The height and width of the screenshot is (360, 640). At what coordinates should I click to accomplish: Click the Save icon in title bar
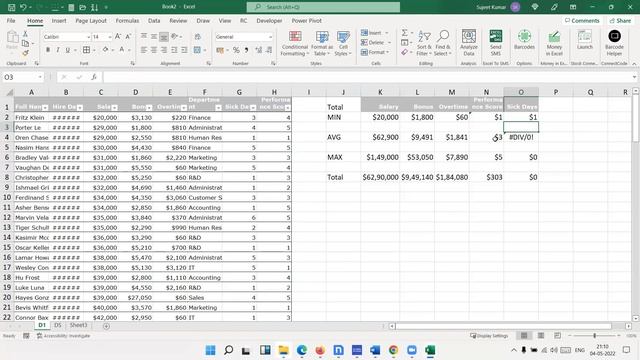[x=11, y=7]
